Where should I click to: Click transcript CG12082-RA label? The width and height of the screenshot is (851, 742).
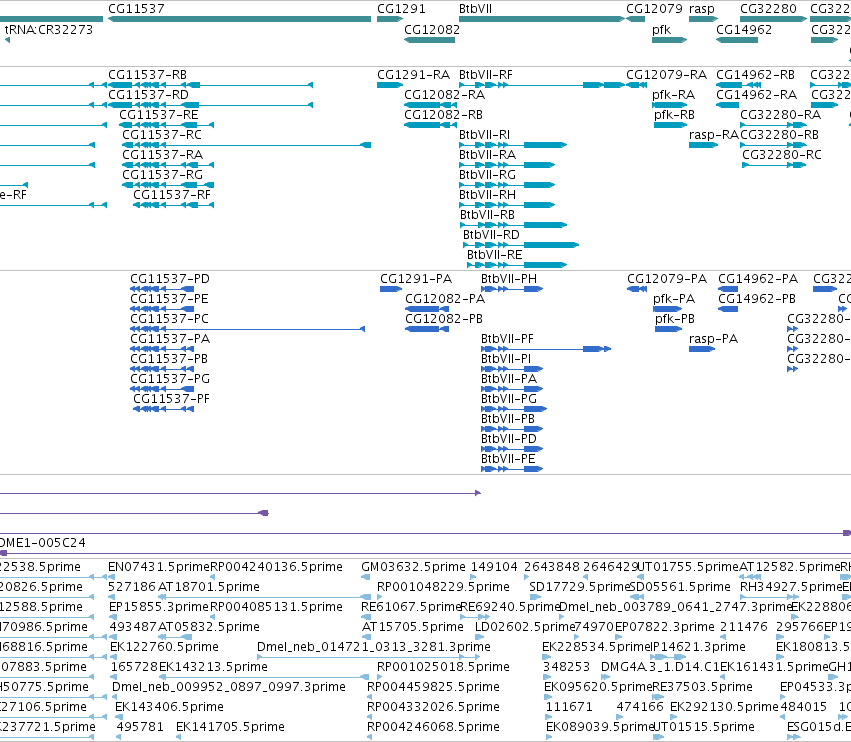click(445, 95)
